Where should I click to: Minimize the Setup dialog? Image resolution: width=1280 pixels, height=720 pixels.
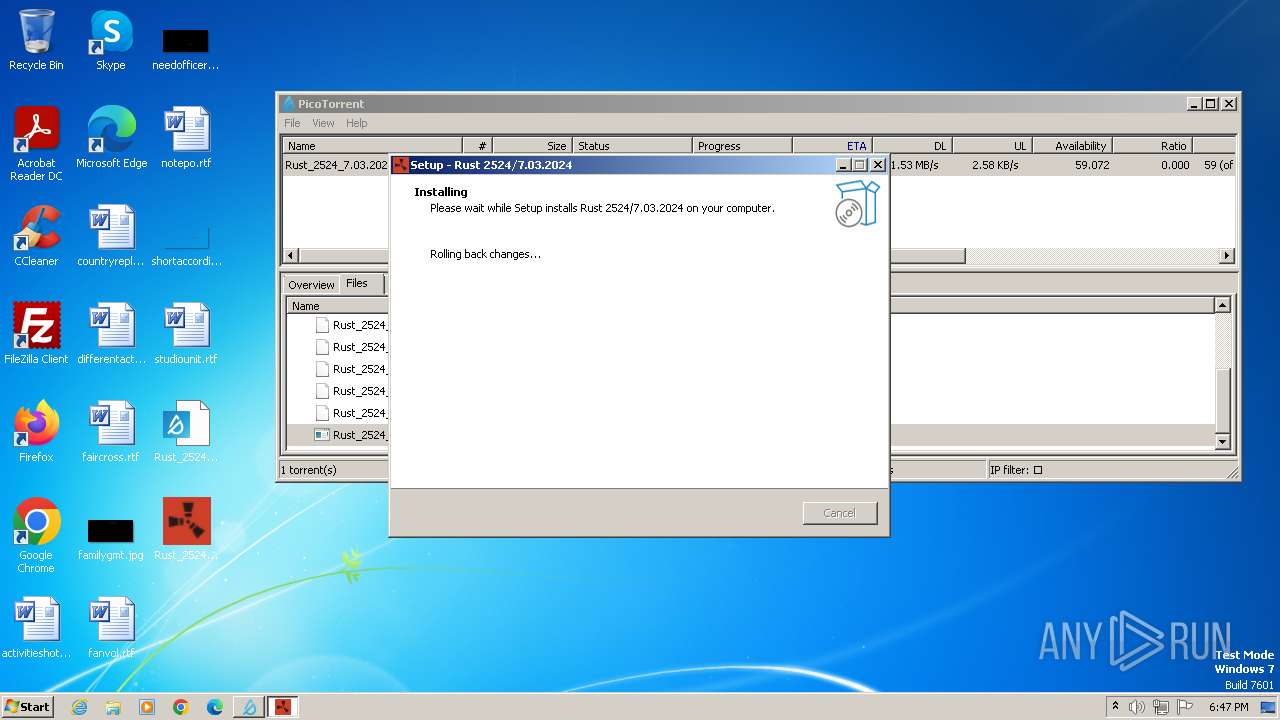[843, 165]
